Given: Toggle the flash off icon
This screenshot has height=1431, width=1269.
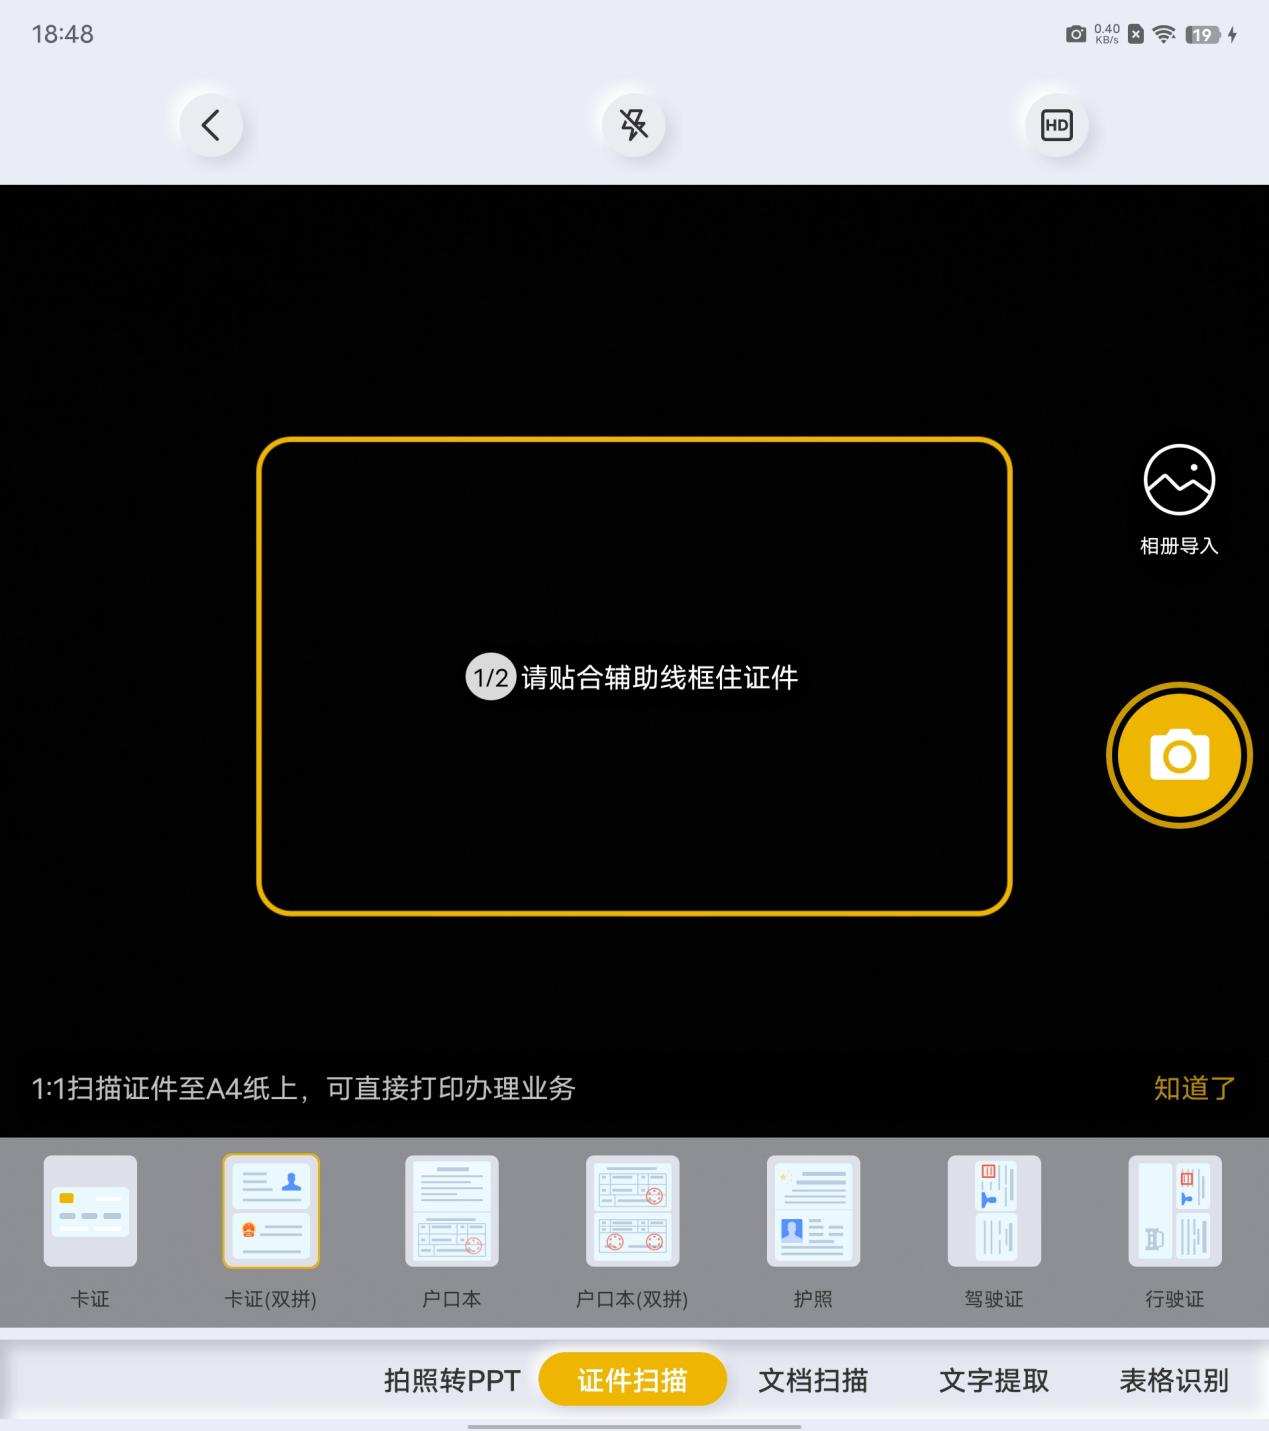Looking at the screenshot, I should [634, 125].
